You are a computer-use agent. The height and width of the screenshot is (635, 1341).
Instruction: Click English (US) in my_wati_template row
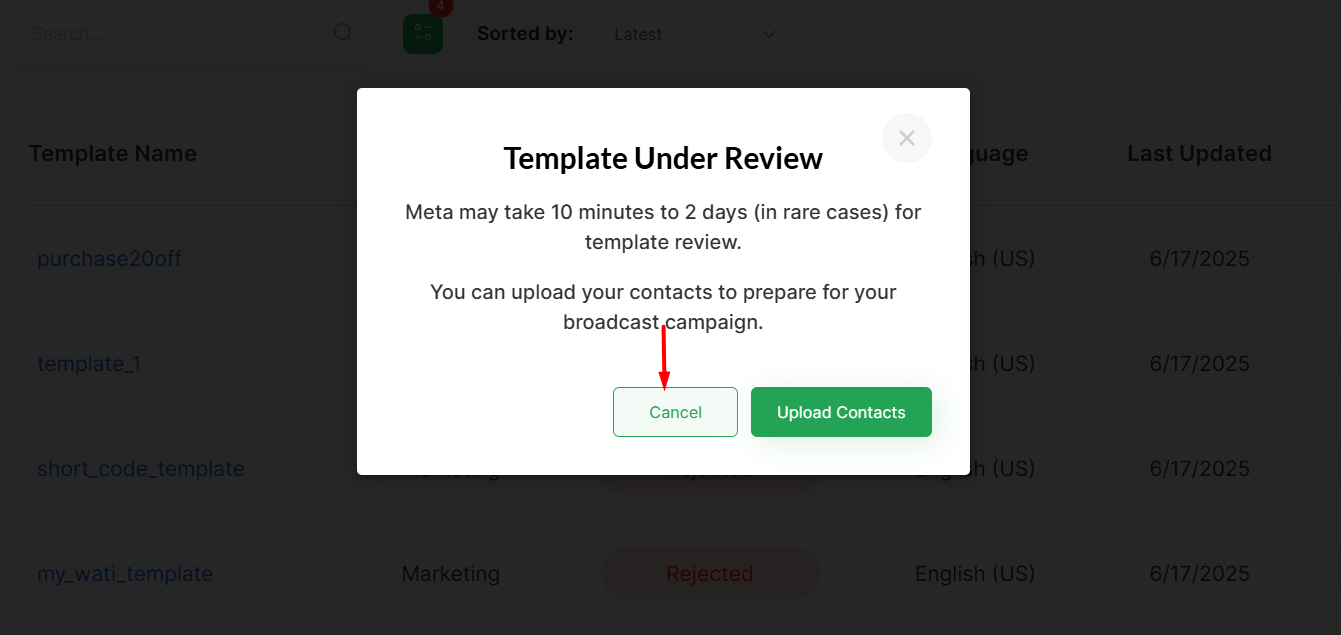coord(975,574)
